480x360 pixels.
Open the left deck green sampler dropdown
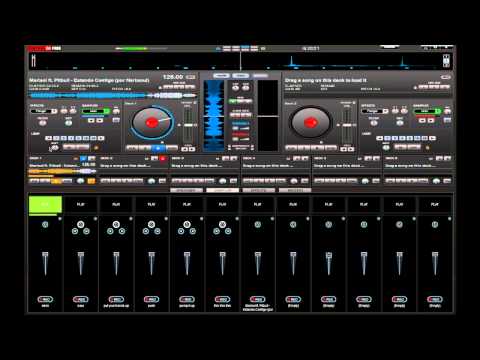tap(96, 111)
